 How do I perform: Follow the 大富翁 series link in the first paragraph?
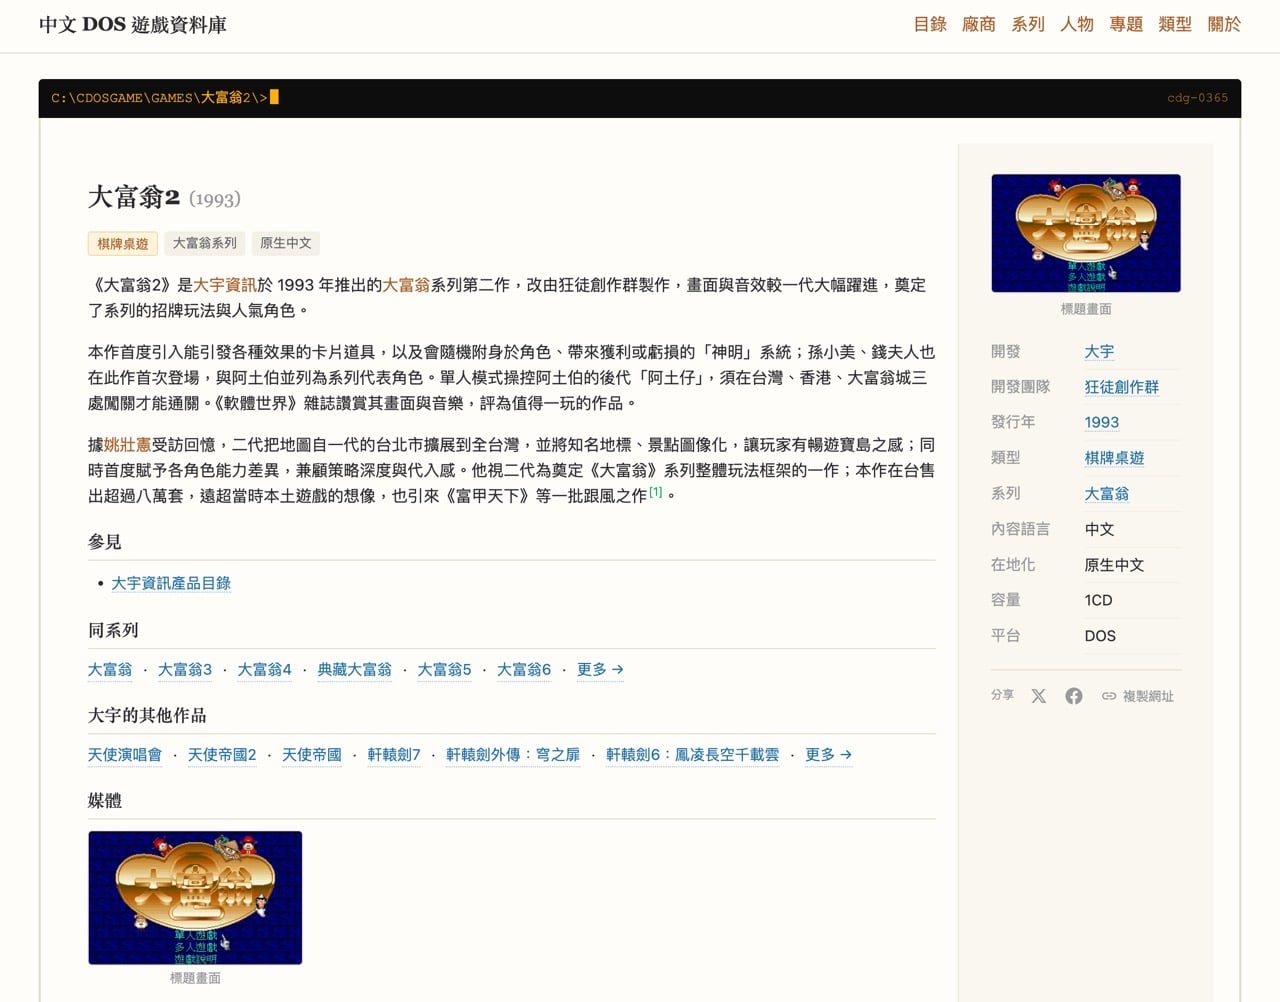coord(406,285)
